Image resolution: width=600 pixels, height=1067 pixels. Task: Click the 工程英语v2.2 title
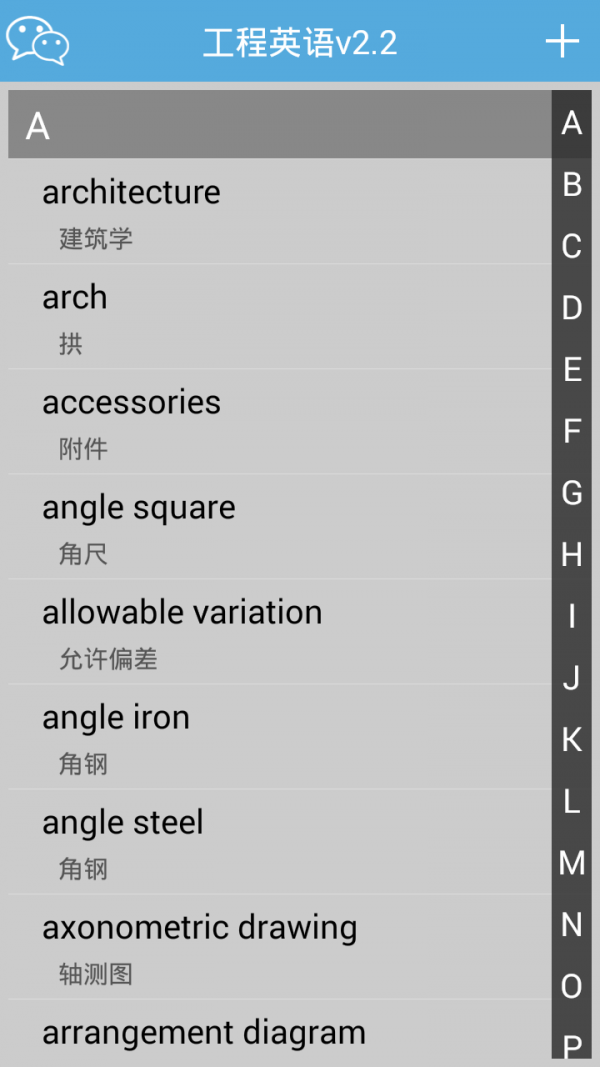pos(300,42)
